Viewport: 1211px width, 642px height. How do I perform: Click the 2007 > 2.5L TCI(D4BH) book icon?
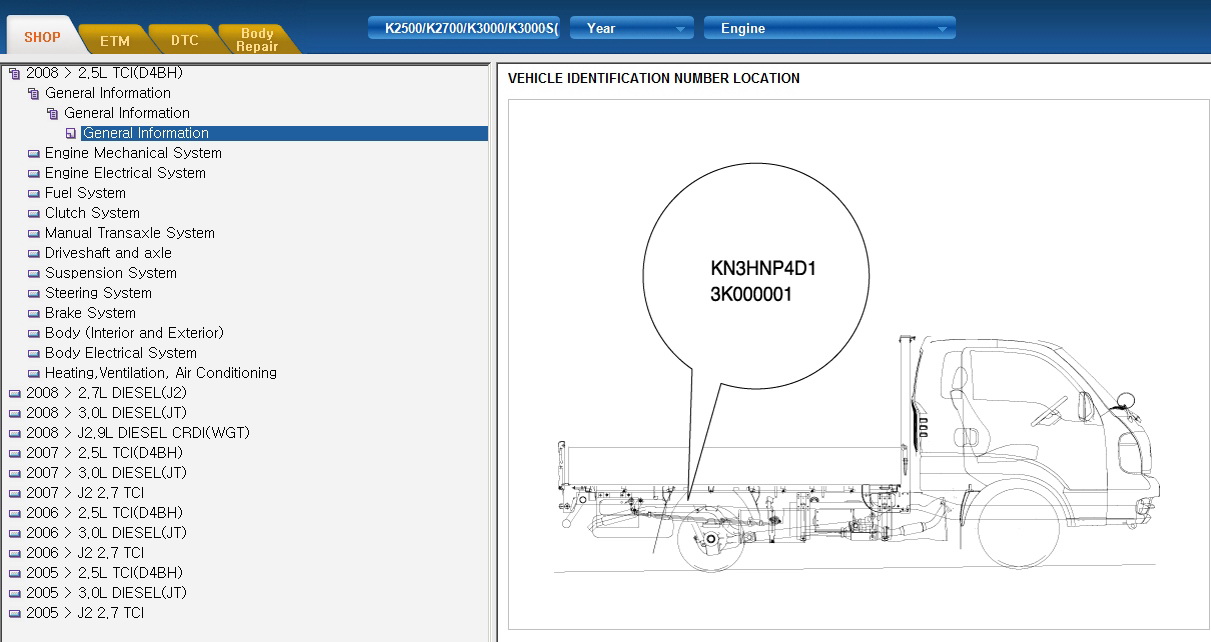14,453
